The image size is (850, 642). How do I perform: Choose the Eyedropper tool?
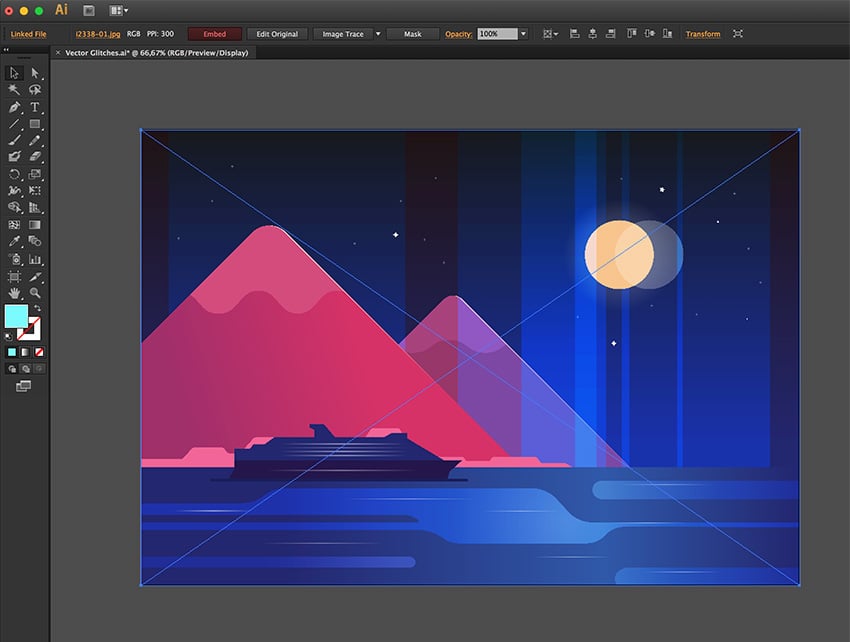(14, 241)
